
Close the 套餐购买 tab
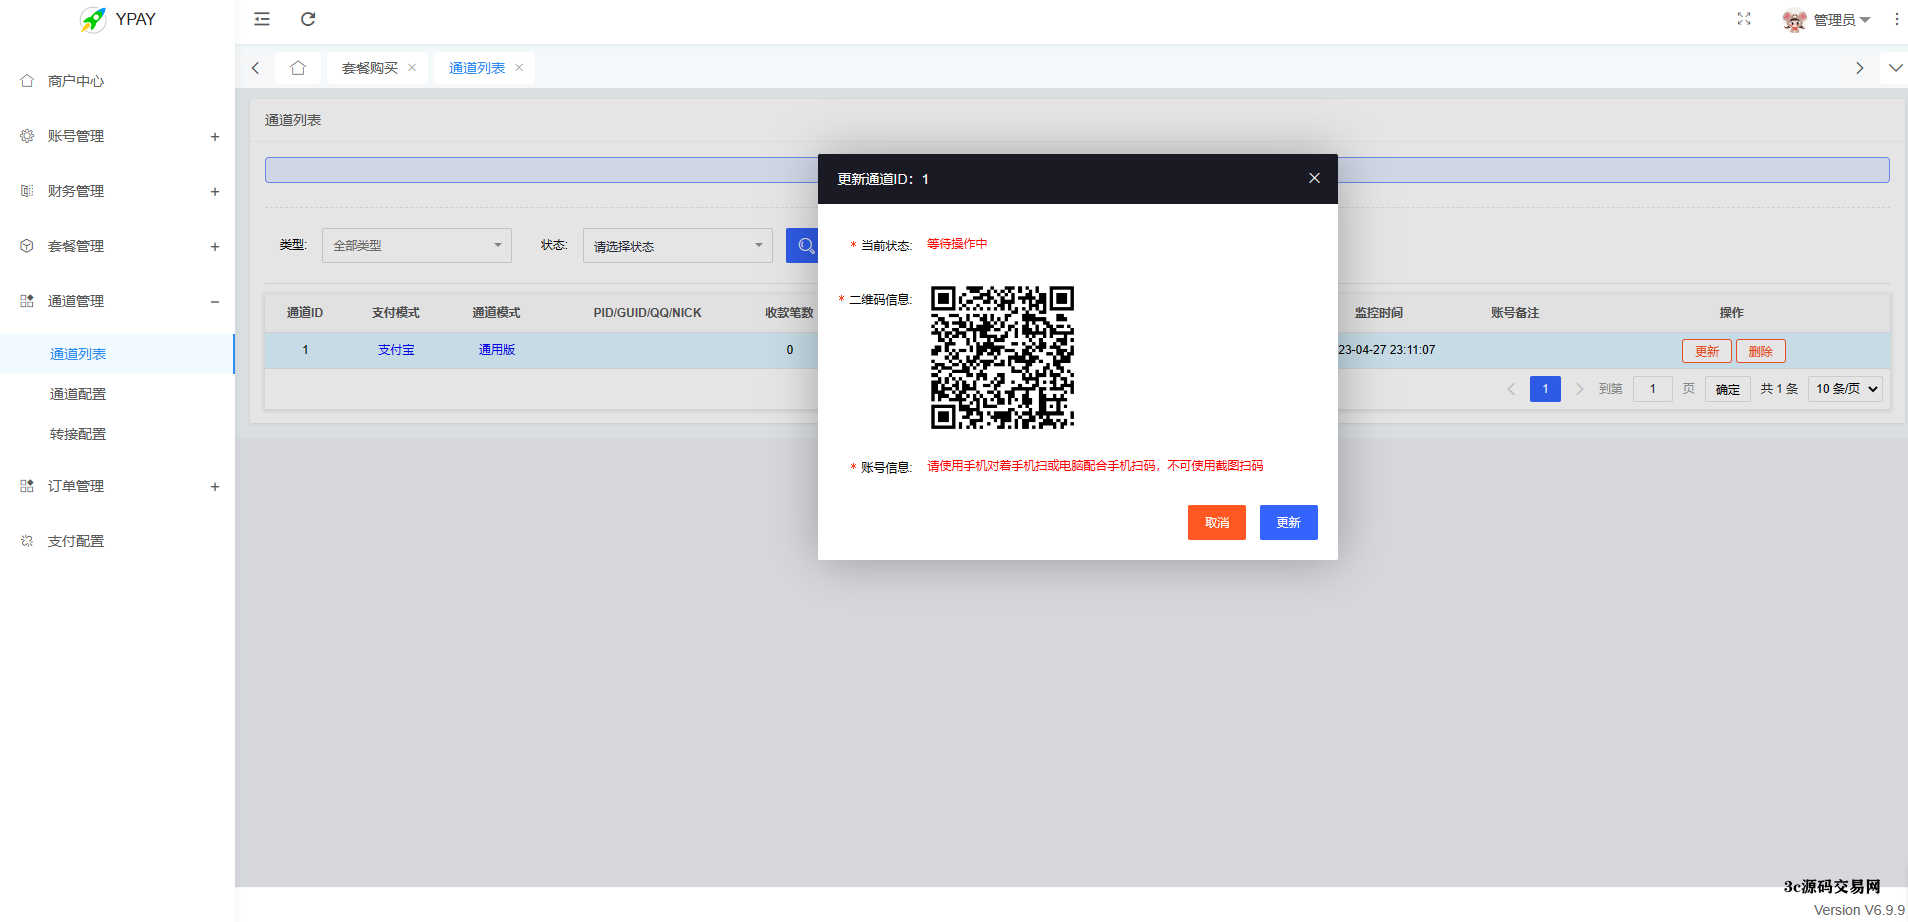[x=412, y=68]
